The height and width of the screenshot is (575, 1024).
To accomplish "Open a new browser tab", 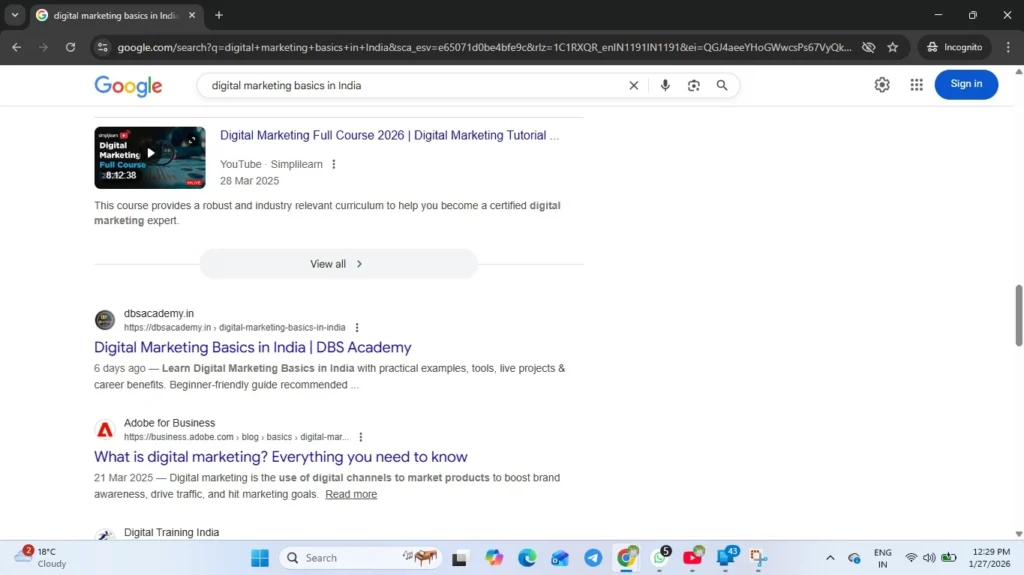I will [219, 15].
